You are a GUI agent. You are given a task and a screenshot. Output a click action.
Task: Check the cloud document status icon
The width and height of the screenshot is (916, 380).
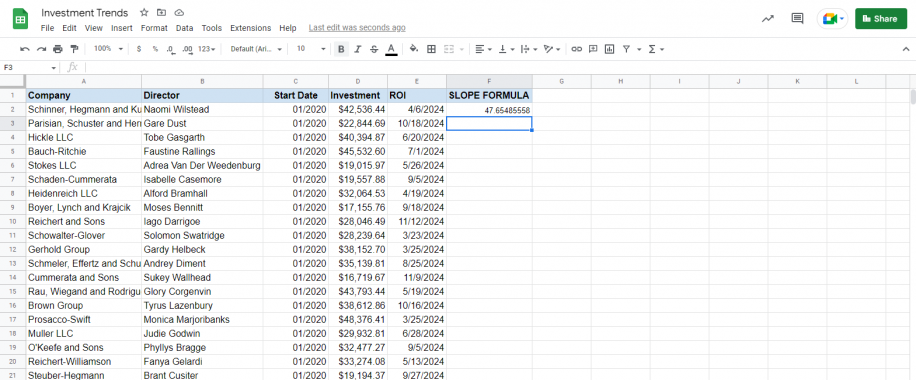[179, 12]
